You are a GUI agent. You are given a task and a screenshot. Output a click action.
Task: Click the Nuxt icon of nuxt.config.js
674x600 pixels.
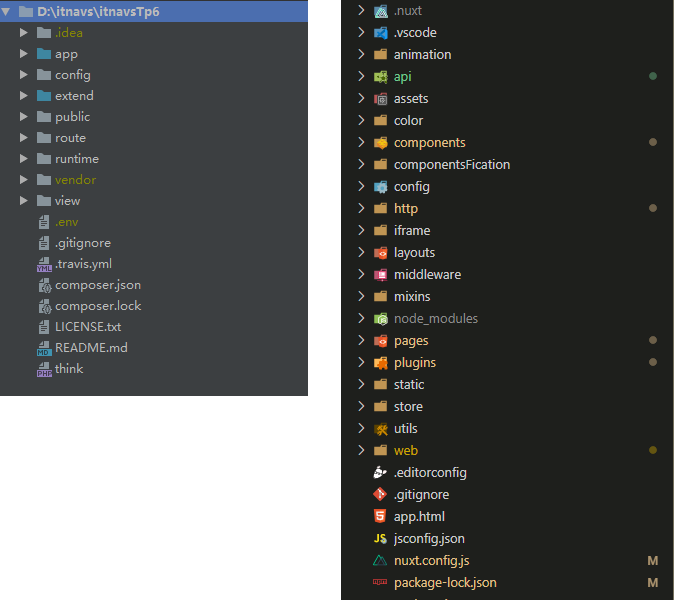tap(380, 560)
